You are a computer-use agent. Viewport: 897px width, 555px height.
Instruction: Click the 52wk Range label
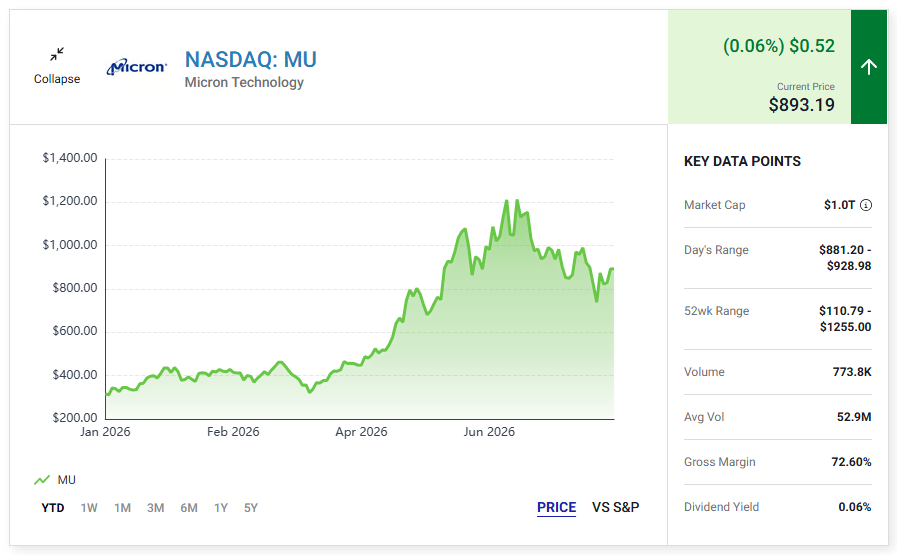point(717,311)
